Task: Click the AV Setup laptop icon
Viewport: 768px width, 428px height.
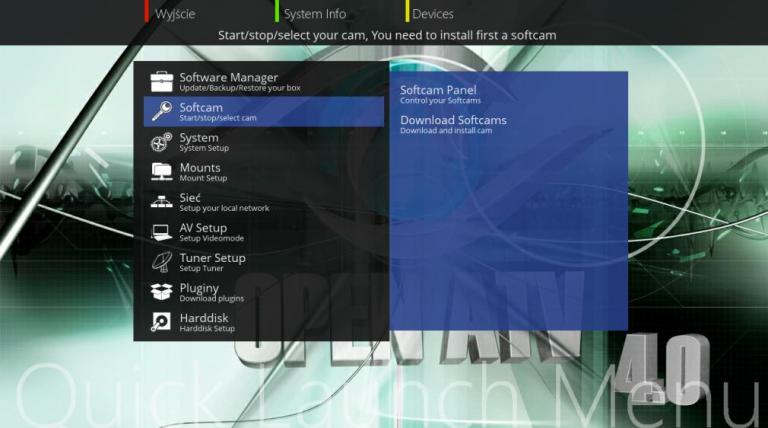Action: click(162, 232)
